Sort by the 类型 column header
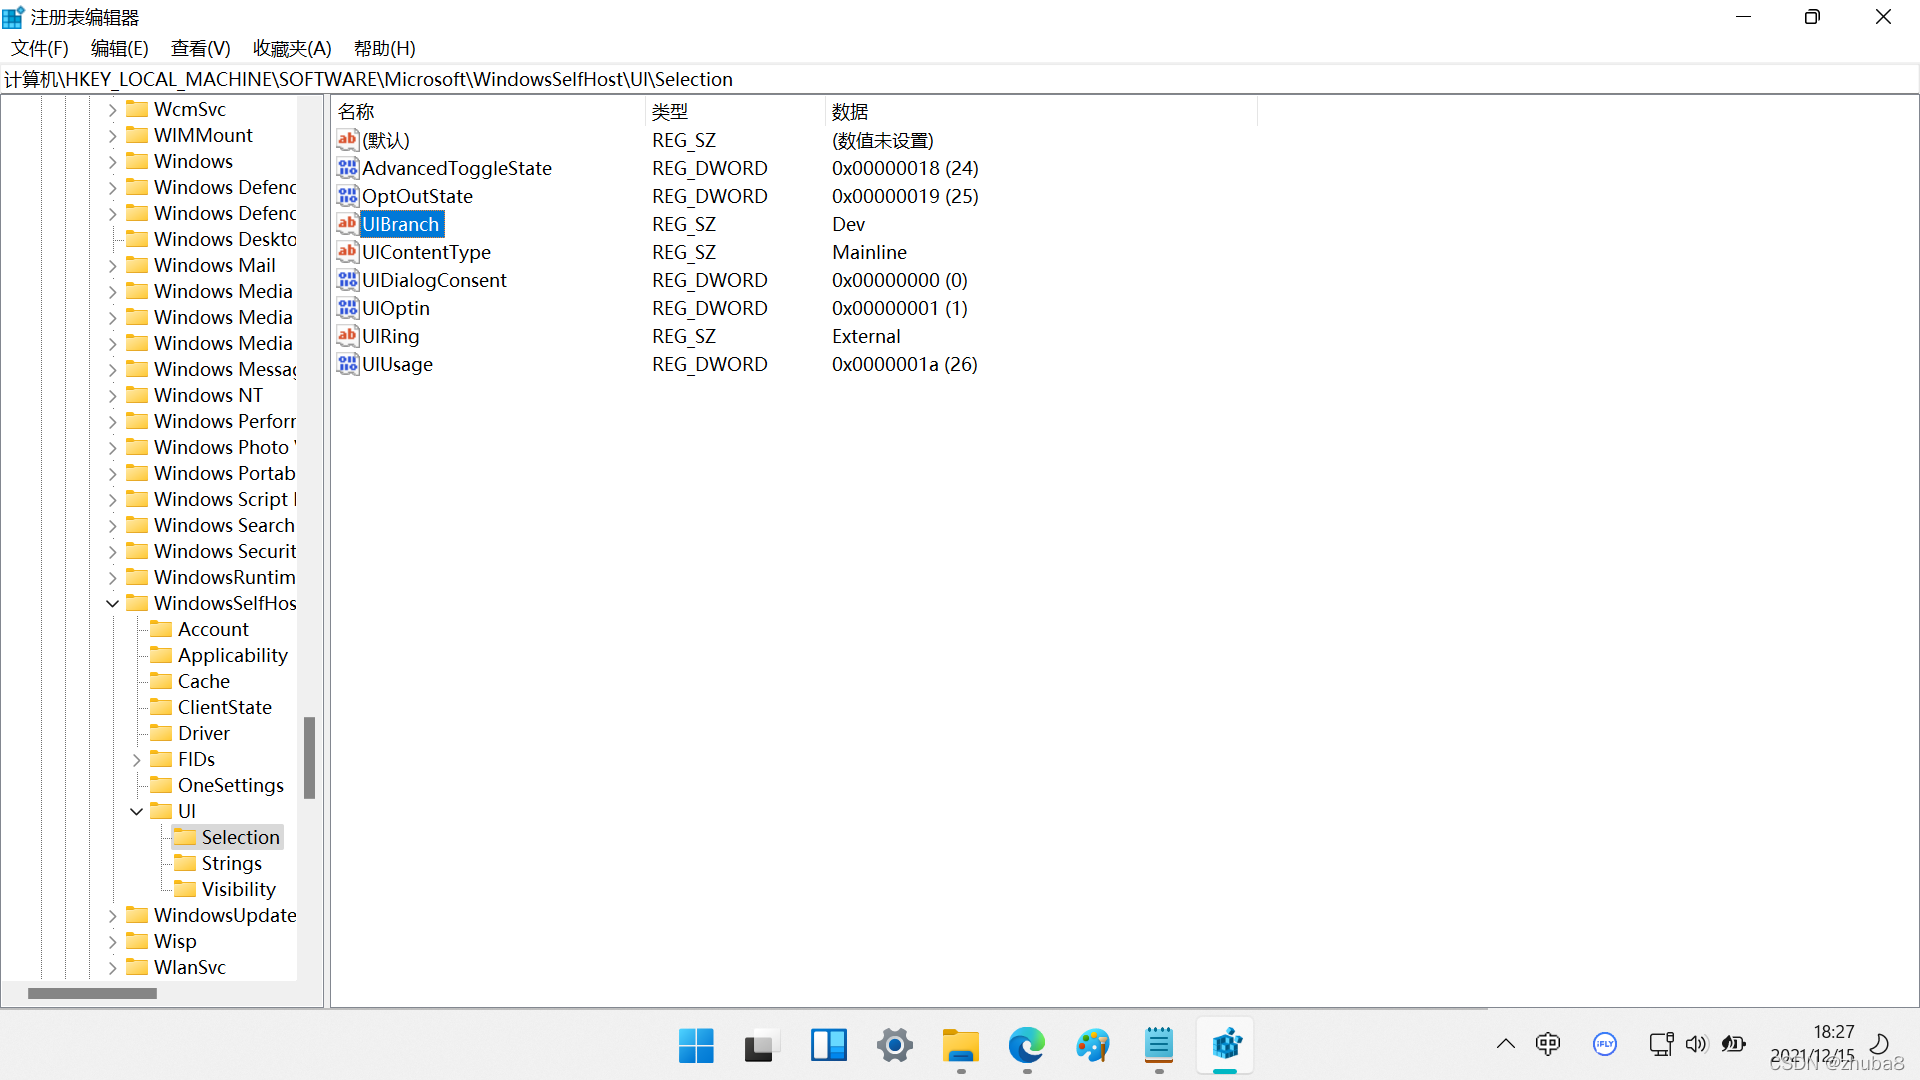Viewport: 1920px width, 1080px height. (737, 112)
